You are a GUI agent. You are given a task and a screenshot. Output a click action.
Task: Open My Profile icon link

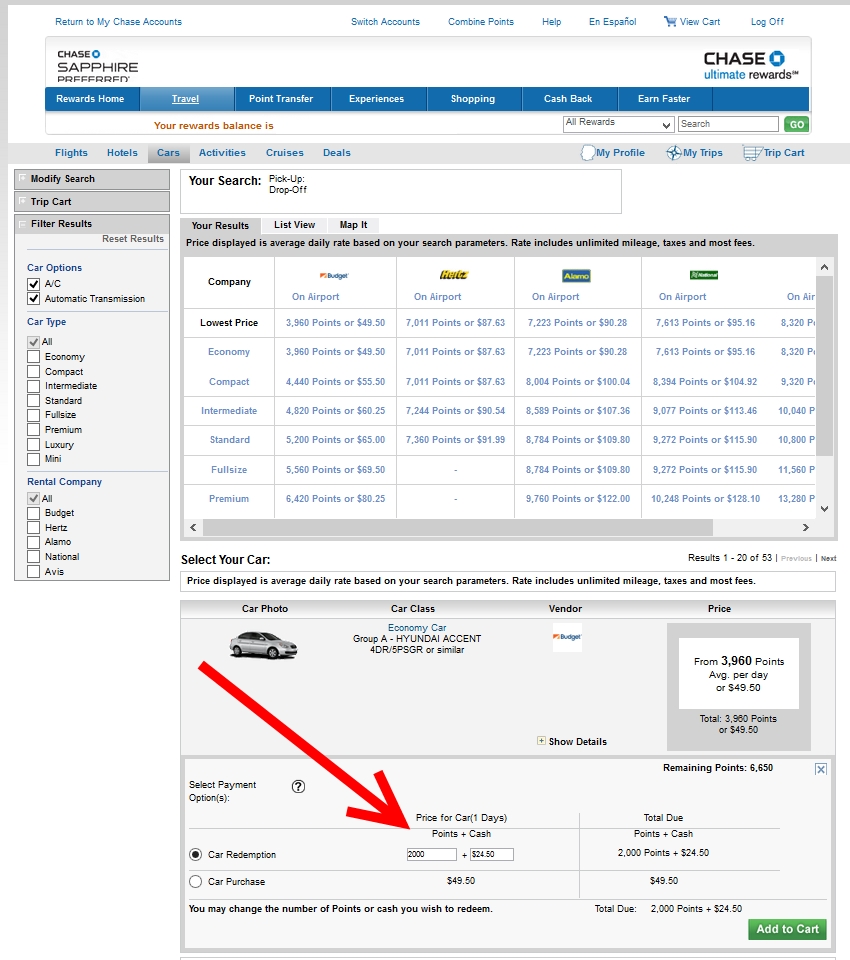[587, 153]
